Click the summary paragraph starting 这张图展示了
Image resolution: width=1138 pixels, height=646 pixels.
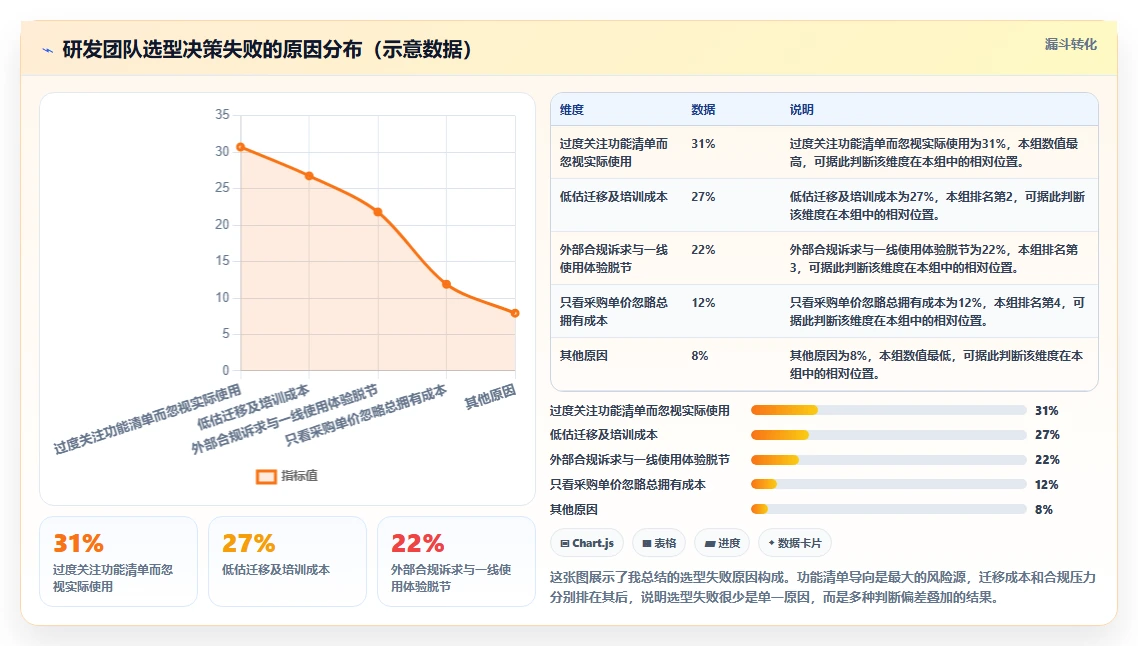[x=822, y=587]
